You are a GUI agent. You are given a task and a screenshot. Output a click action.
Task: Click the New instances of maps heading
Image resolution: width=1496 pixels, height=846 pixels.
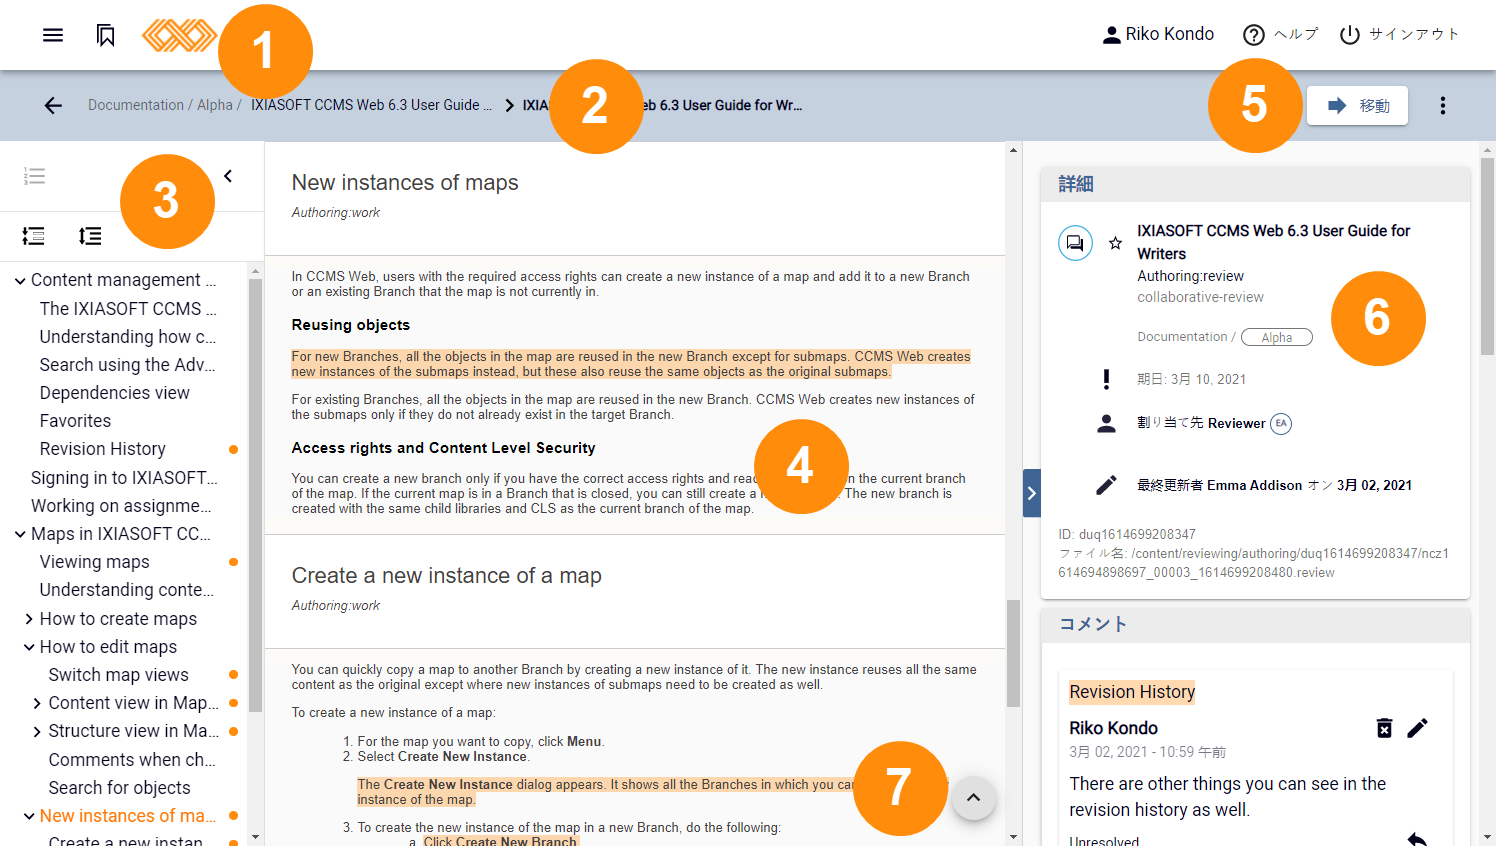(405, 183)
